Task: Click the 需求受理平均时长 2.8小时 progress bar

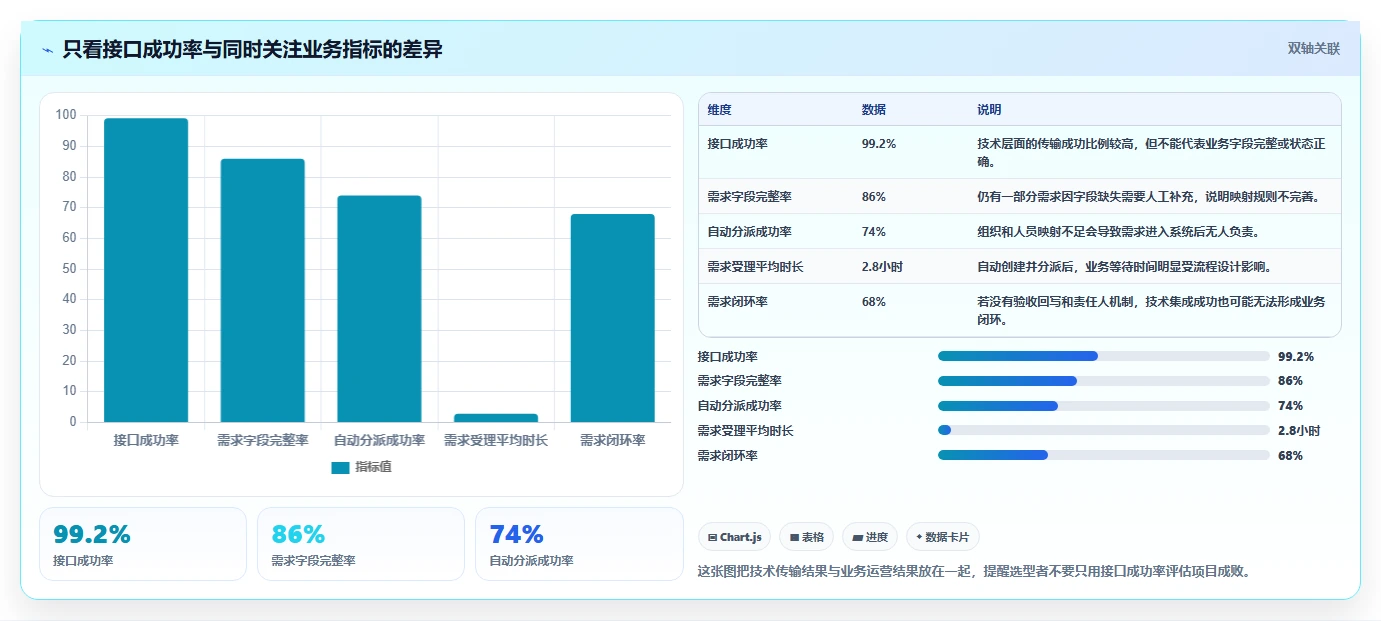Action: [x=1103, y=431]
